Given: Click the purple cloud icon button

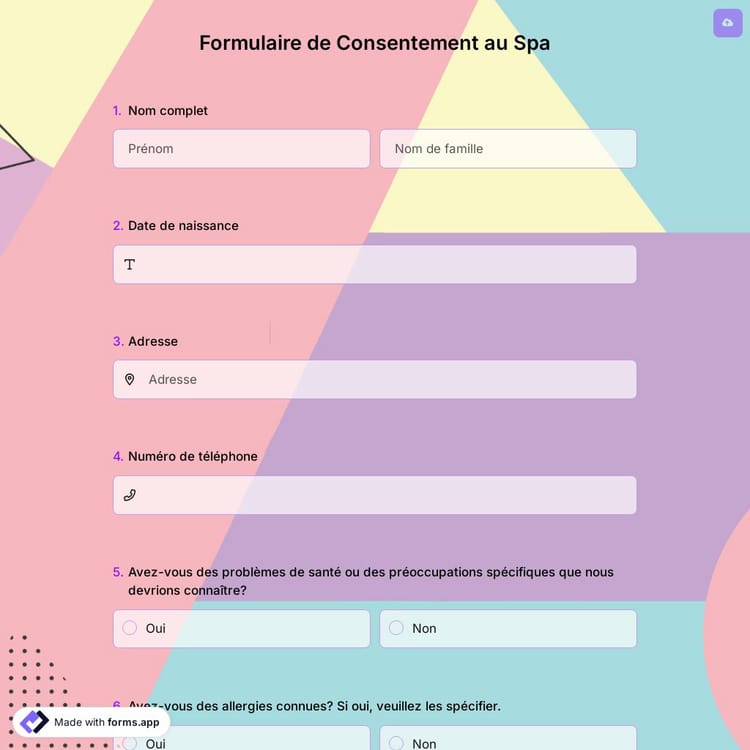Looking at the screenshot, I should coord(727,23).
